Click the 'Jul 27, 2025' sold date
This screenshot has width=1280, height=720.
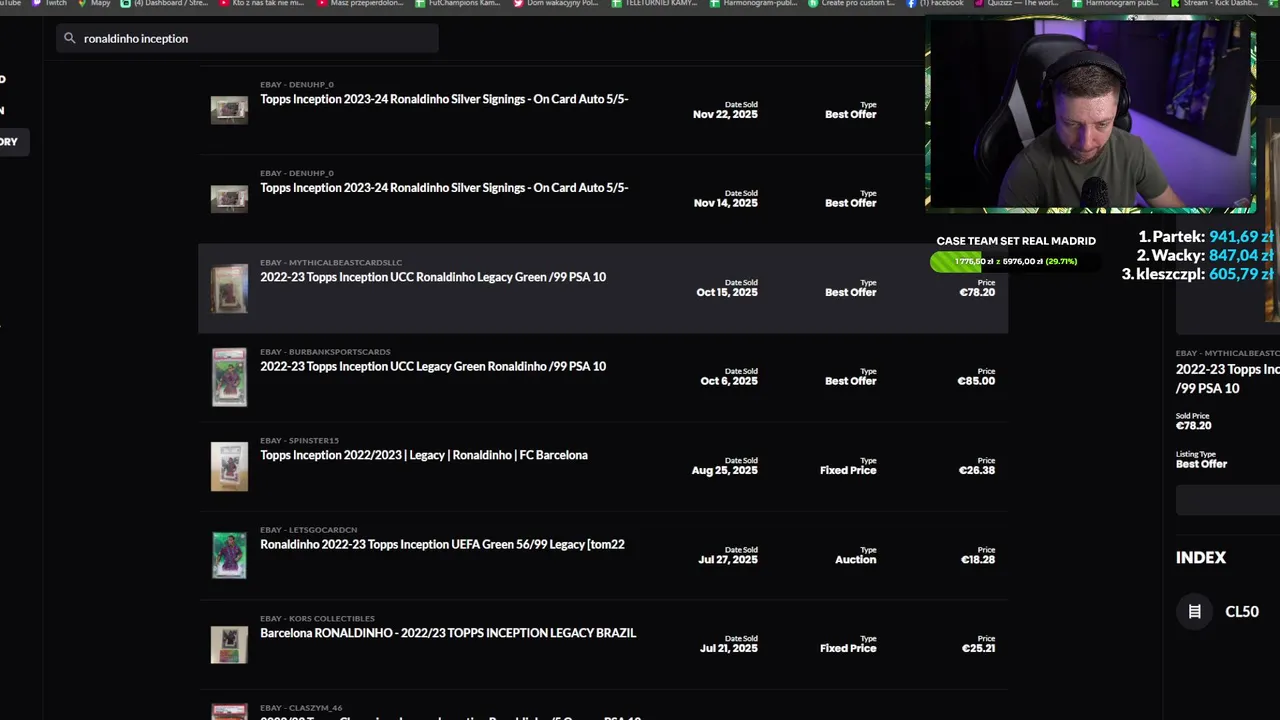coord(728,559)
